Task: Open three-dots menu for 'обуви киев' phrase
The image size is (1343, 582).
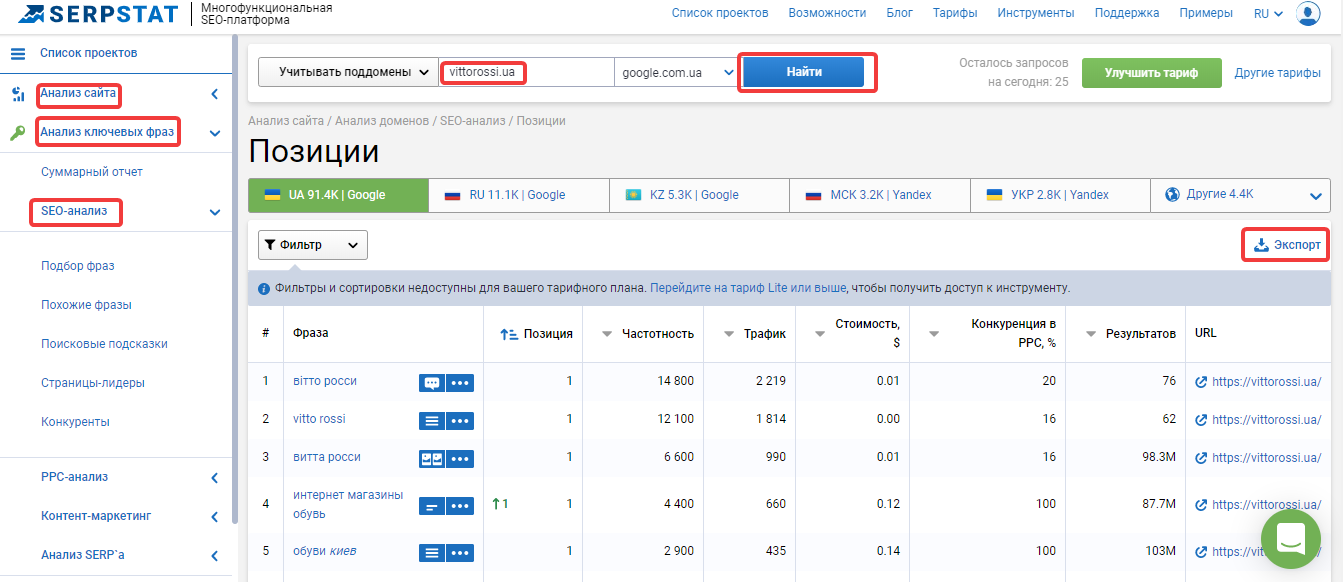Action: tap(460, 552)
